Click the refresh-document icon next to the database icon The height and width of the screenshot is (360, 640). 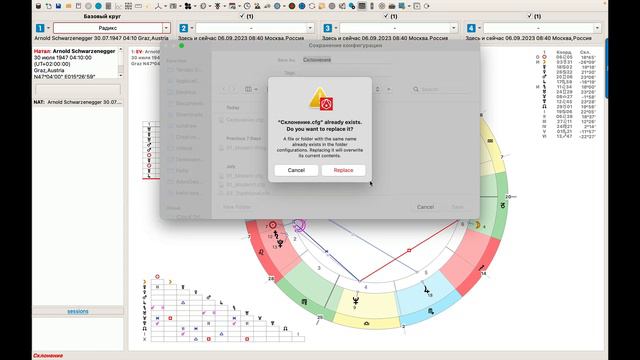pos(48,6)
